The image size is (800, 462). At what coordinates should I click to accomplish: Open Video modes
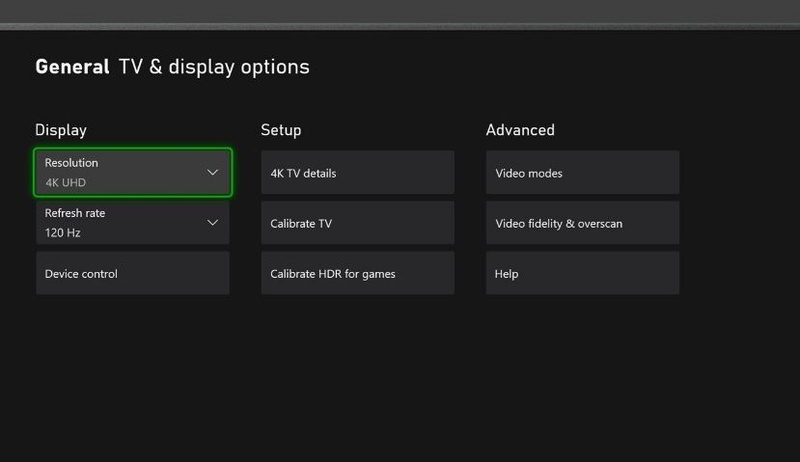582,173
